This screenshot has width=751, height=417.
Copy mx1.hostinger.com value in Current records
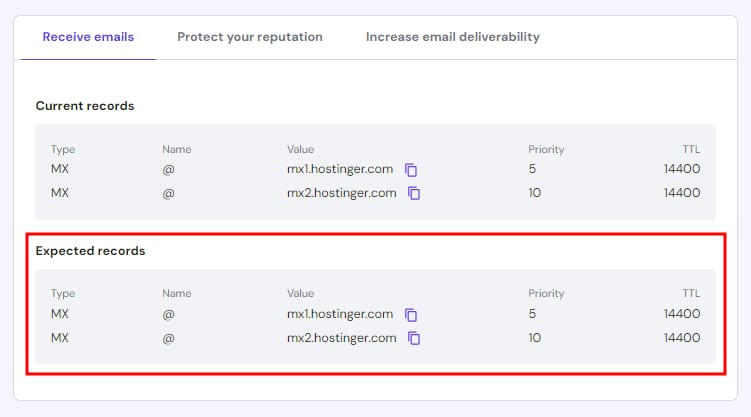[411, 170]
